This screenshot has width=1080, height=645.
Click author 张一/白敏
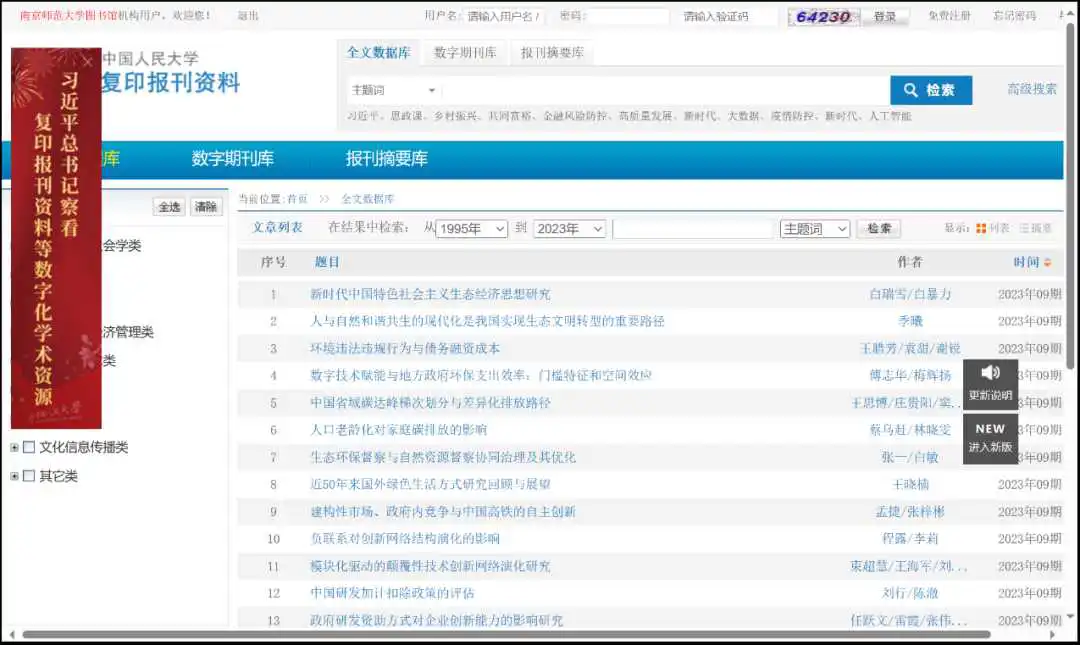[910, 458]
